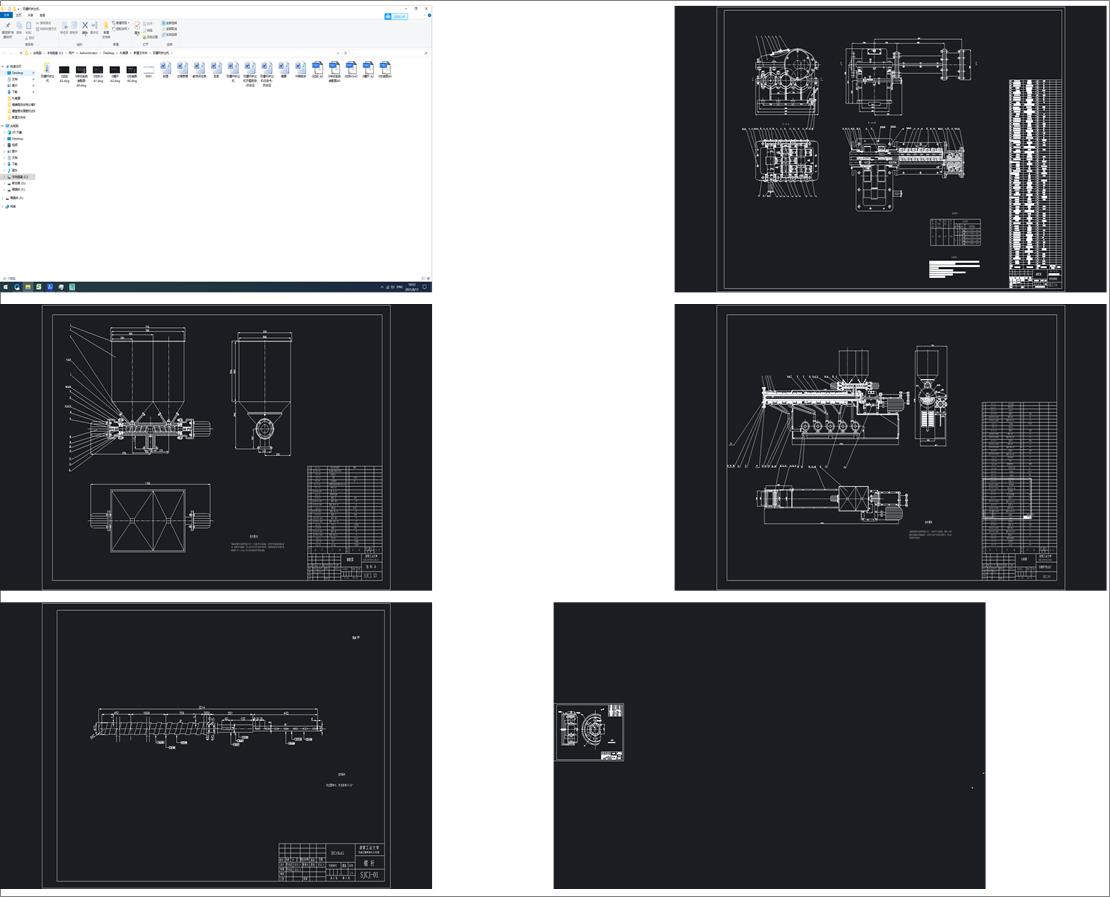
Task: Open address bar history dropdown arrow
Action: coord(338,53)
